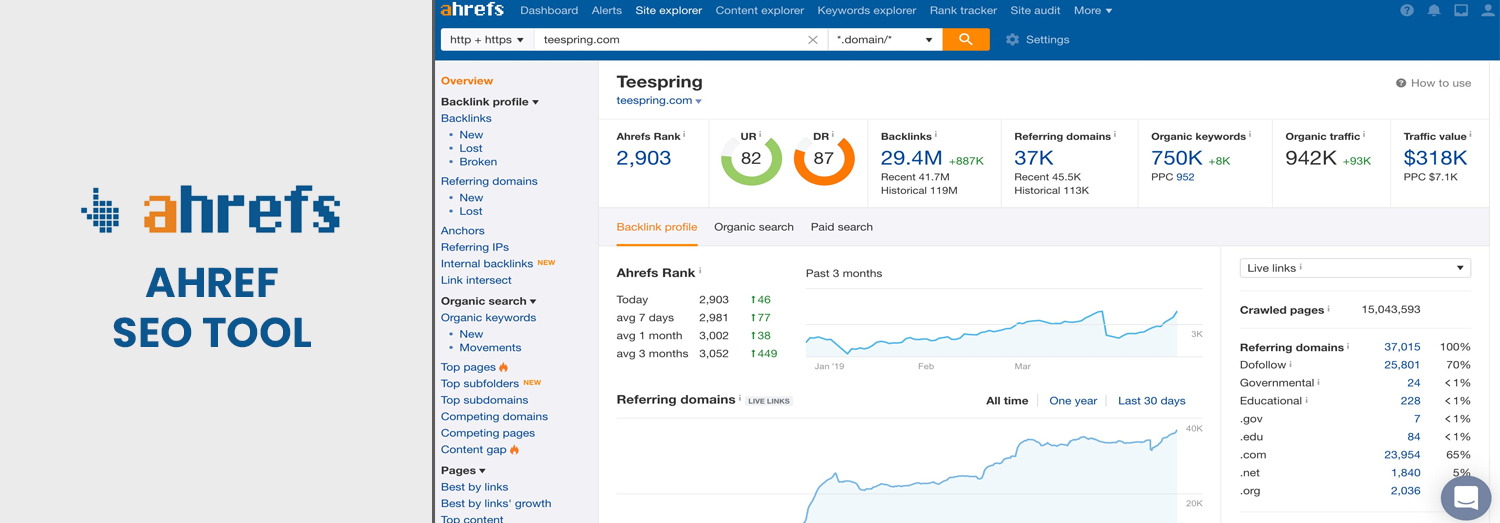Go to Keywords explorer
1500x523 pixels.
866,10
